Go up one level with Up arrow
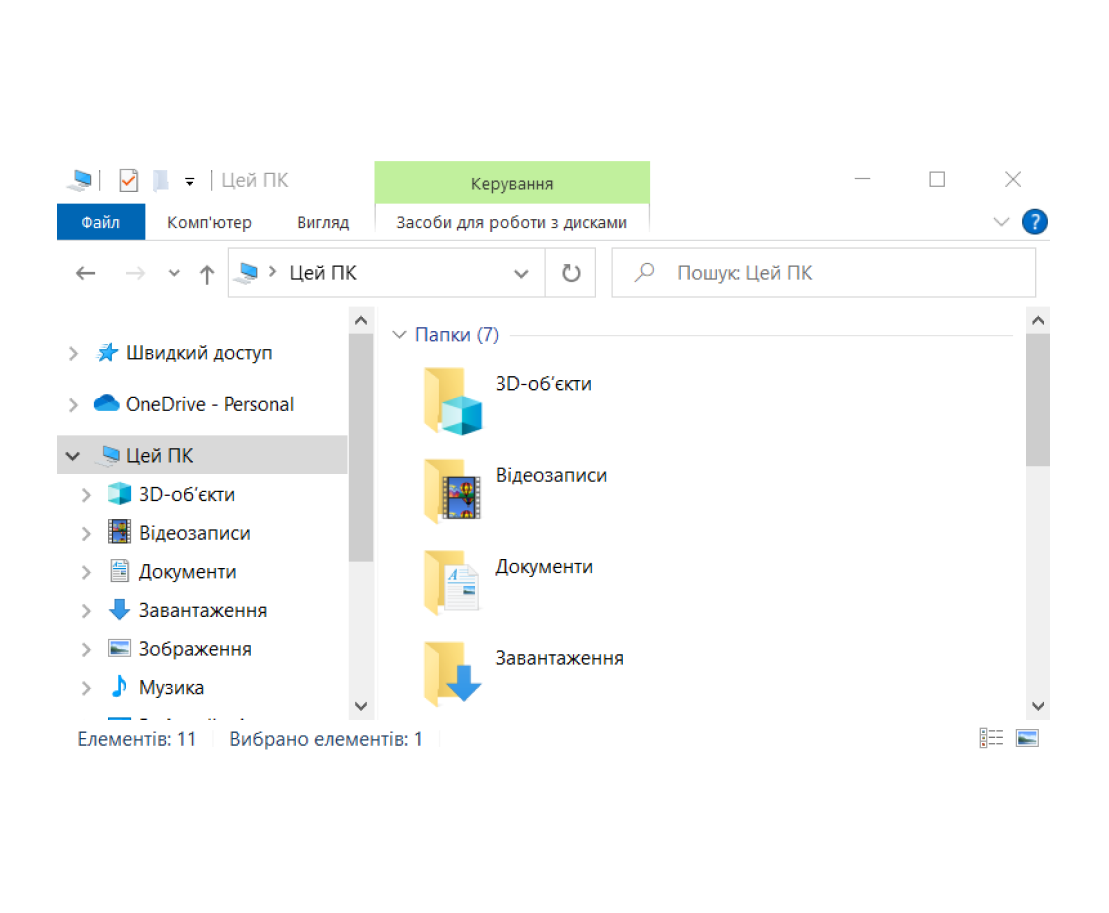This screenshot has width=1109, height=913. coord(207,274)
